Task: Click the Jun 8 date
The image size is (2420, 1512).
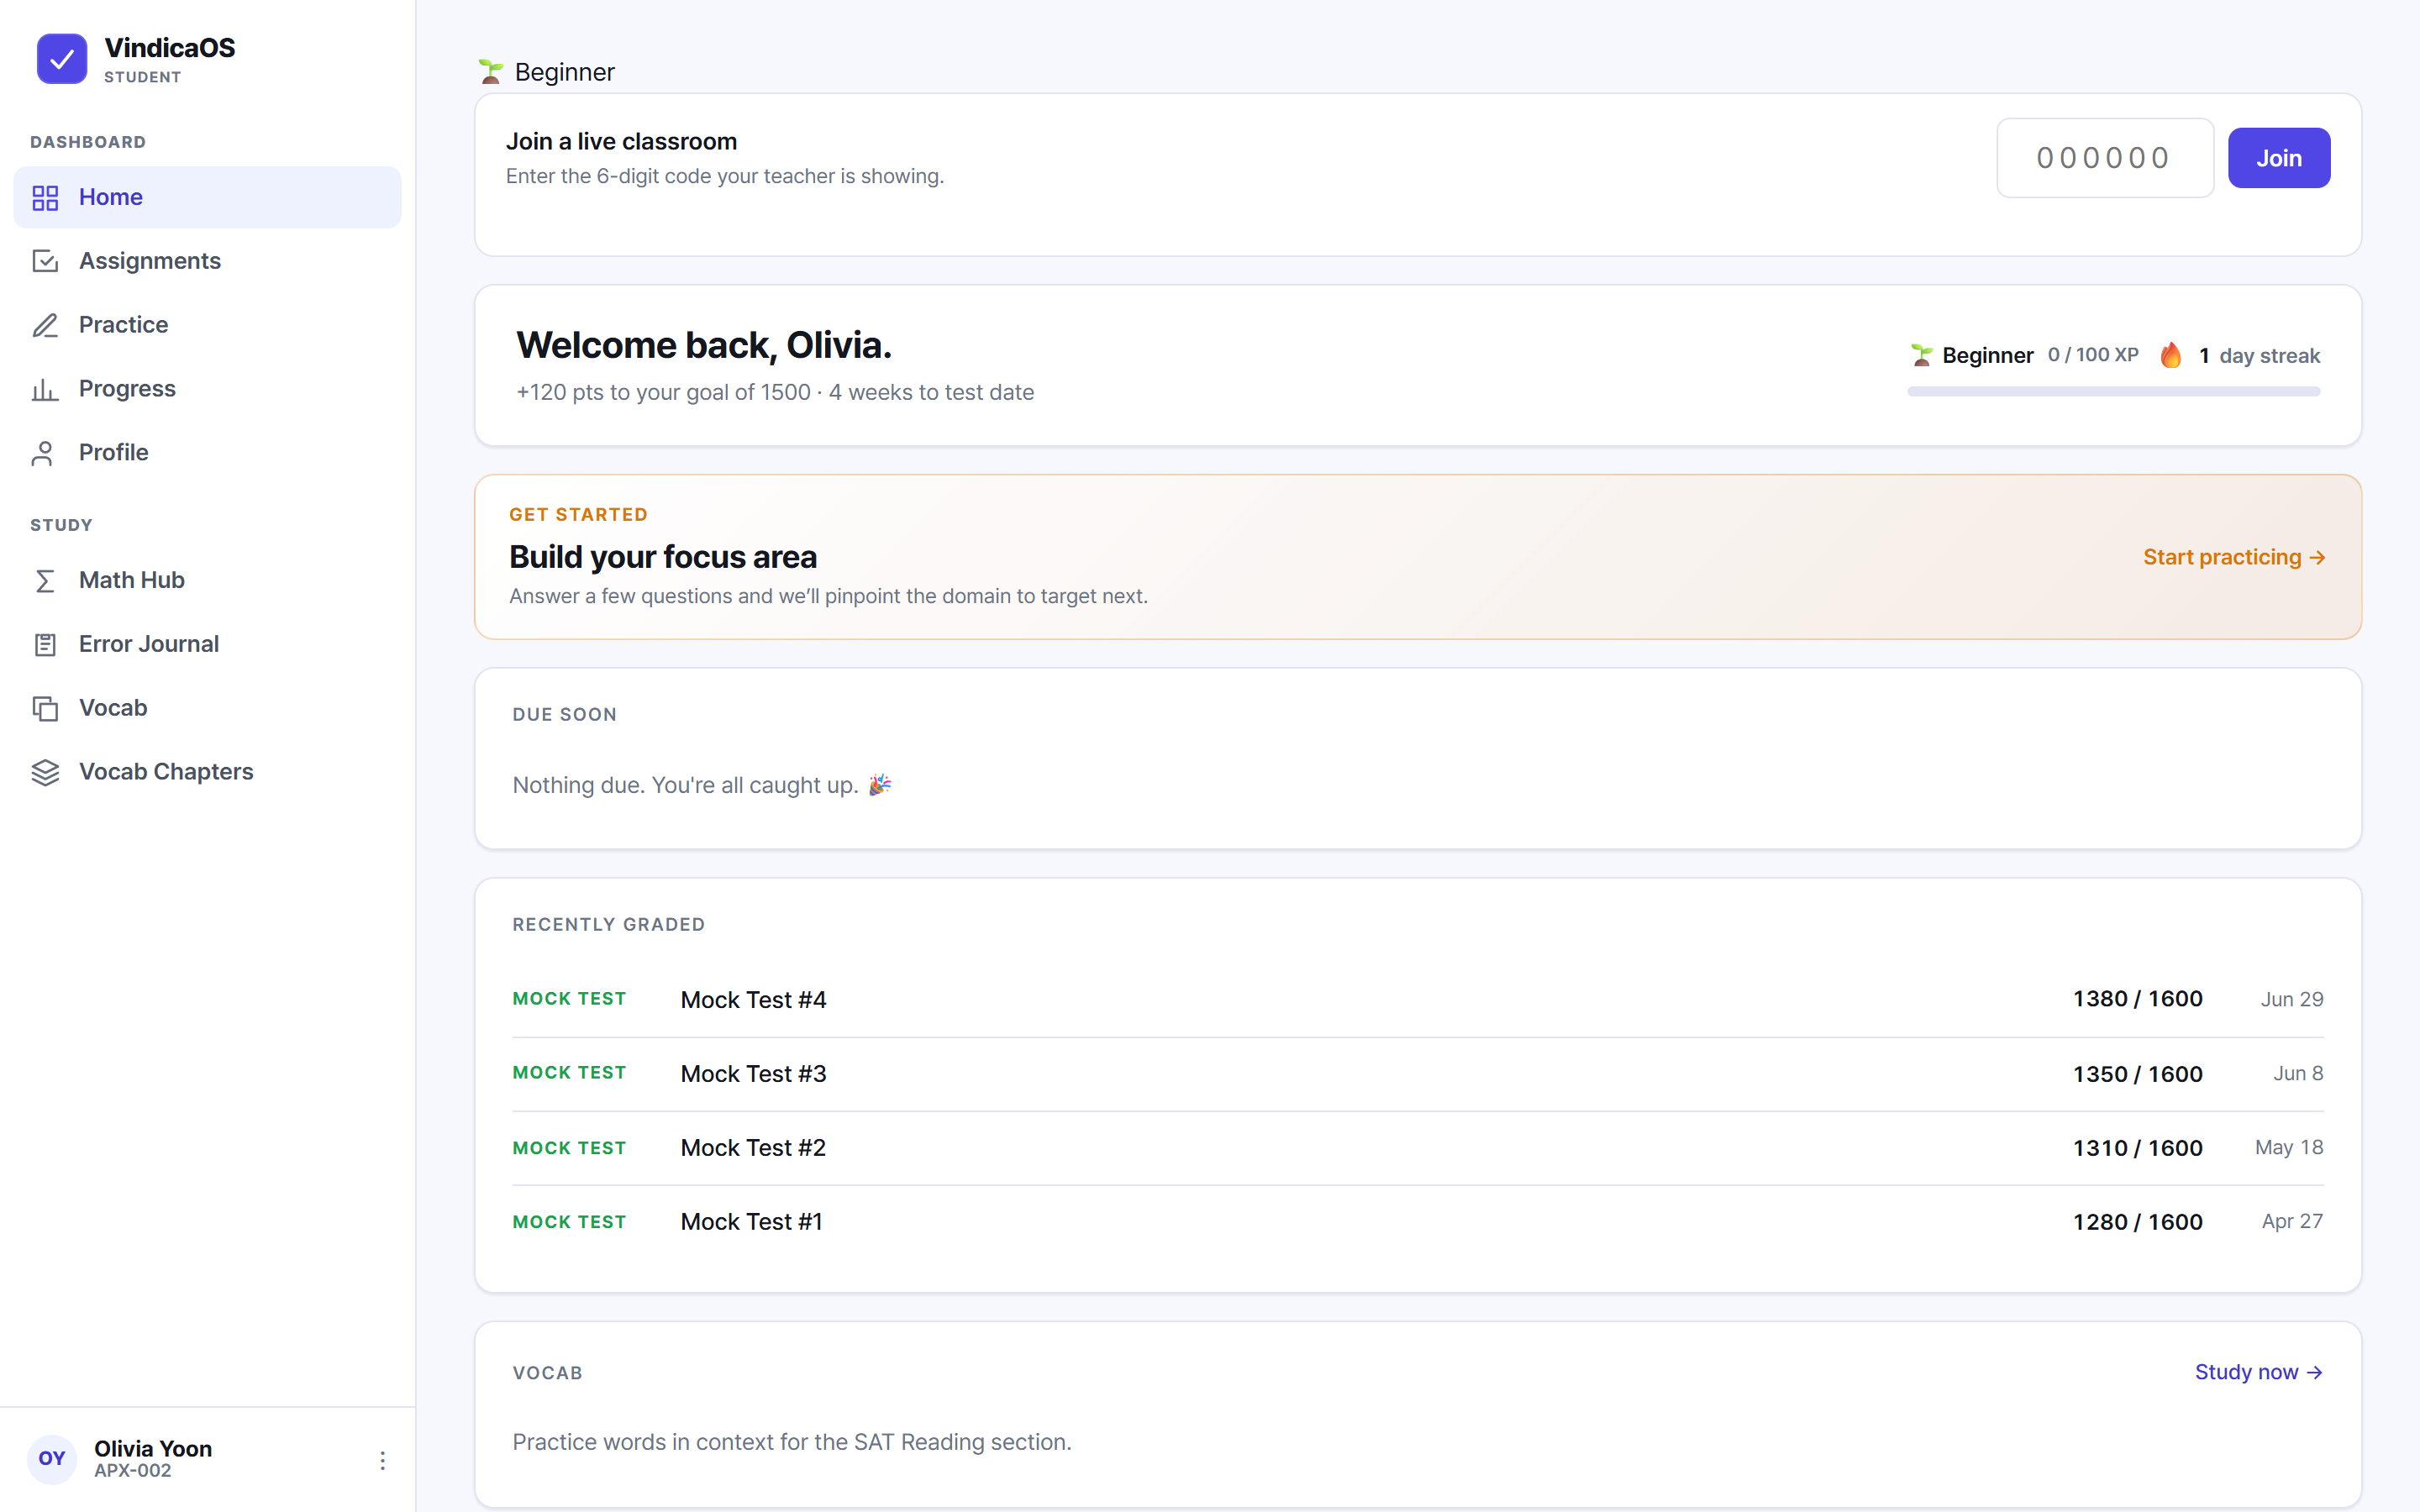Action: 2298,1074
